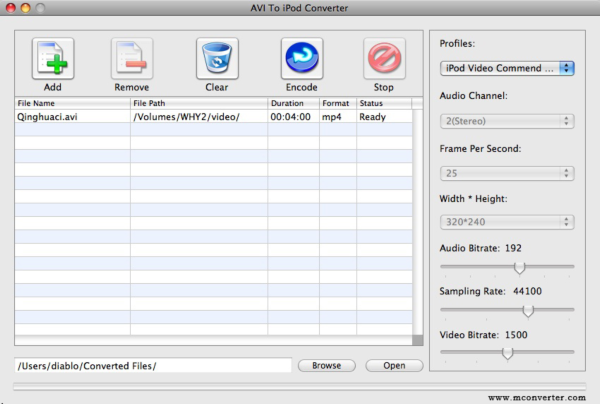Viewport: 600px width, 404px height.
Task: Close the AVI To iPod Converter window
Action: coord(11,8)
